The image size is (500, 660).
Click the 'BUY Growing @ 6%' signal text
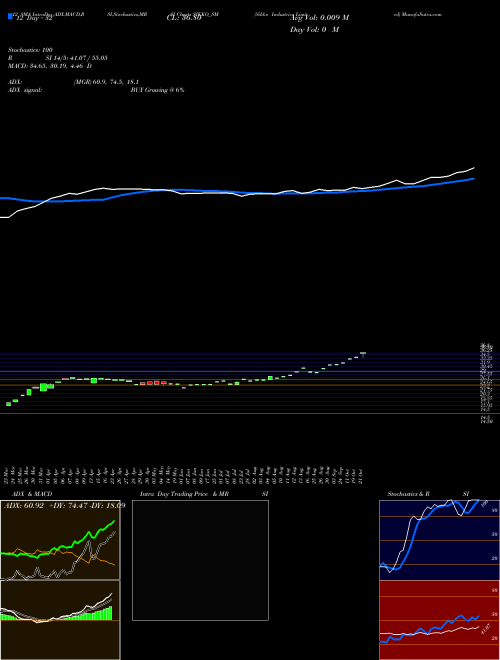click(157, 90)
